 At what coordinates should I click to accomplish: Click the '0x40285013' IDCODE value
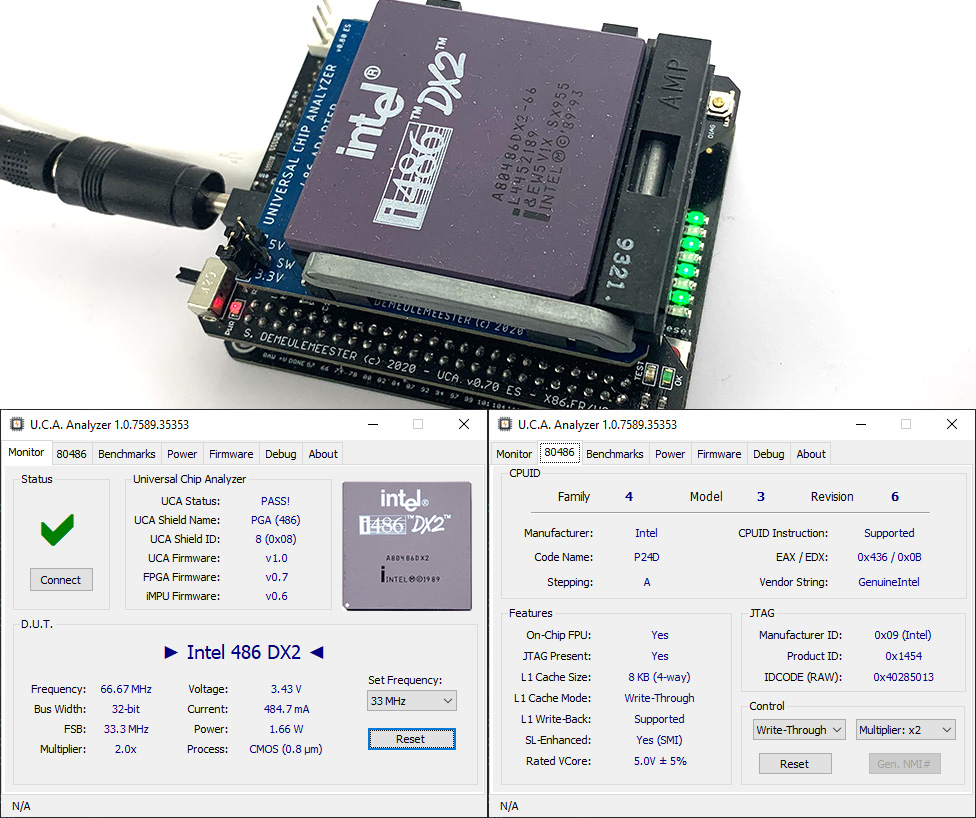coord(903,677)
